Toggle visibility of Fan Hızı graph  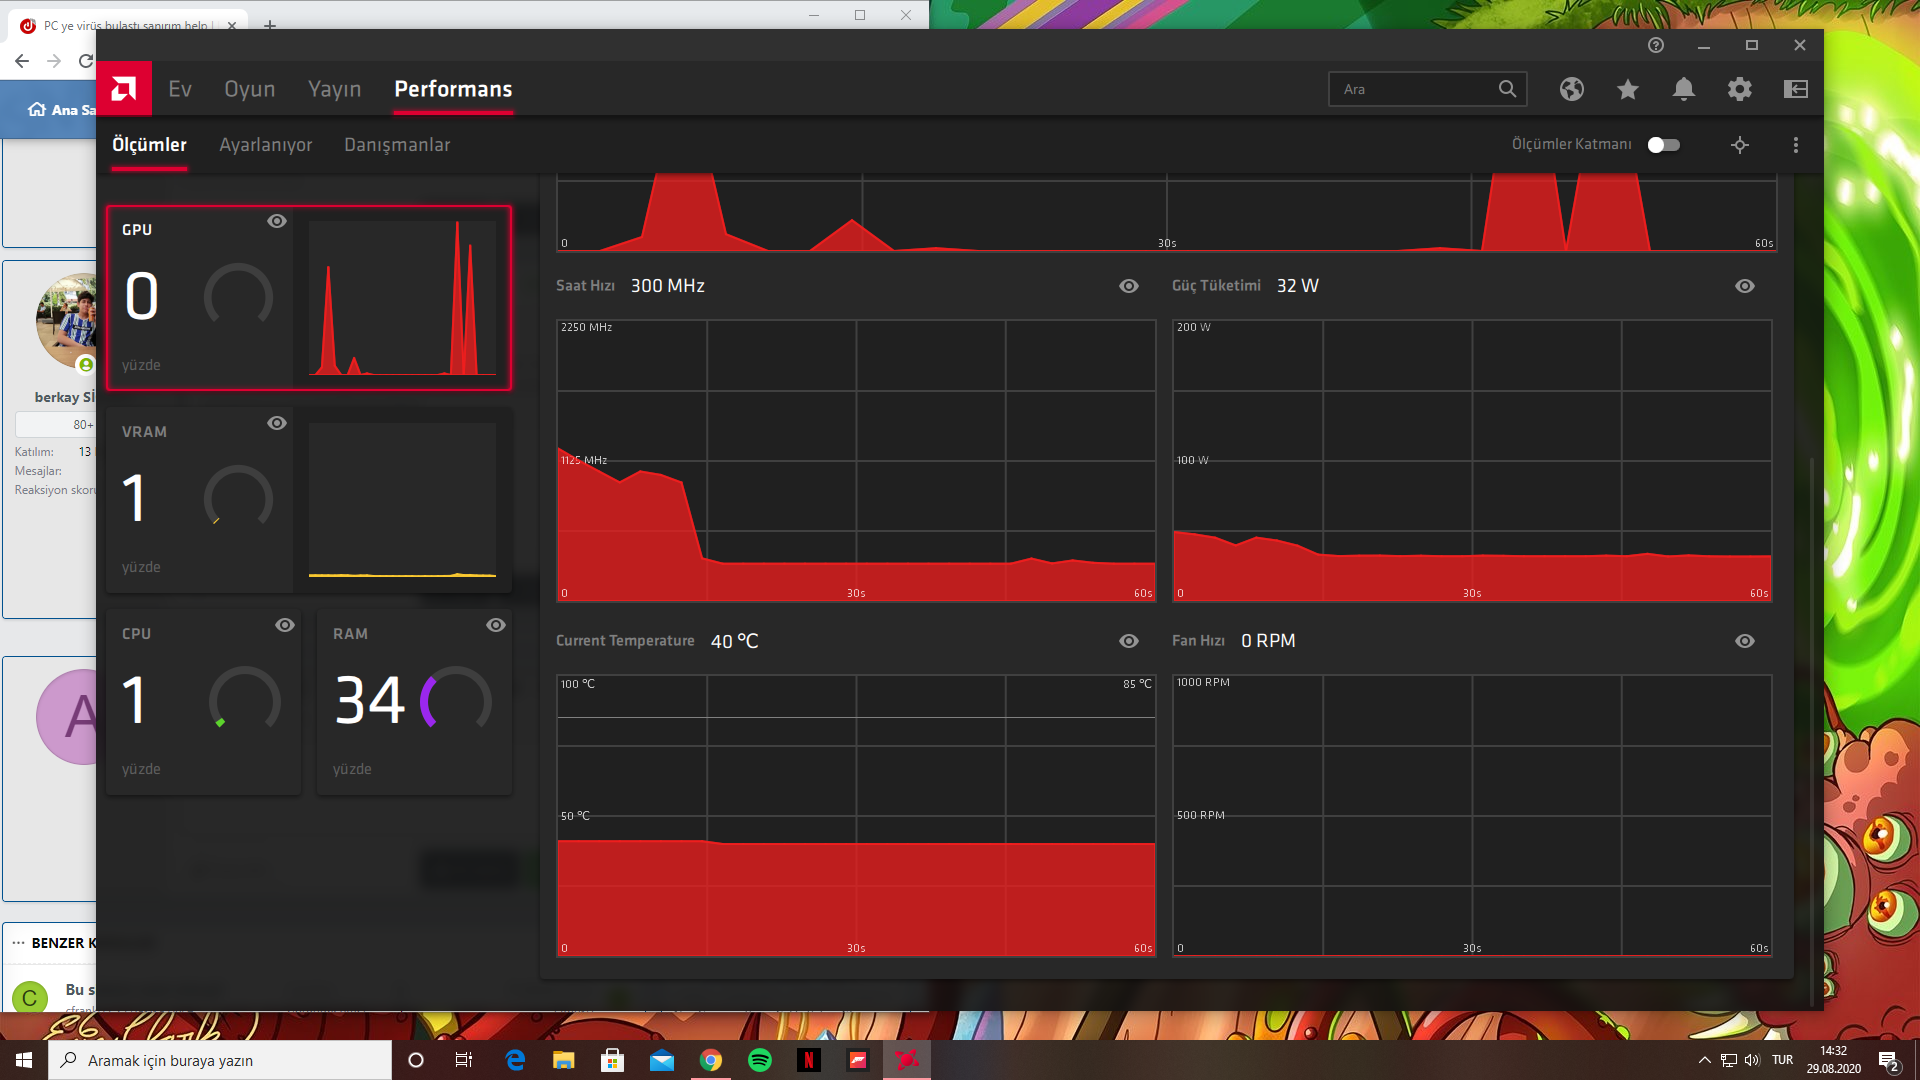pyautogui.click(x=1744, y=641)
